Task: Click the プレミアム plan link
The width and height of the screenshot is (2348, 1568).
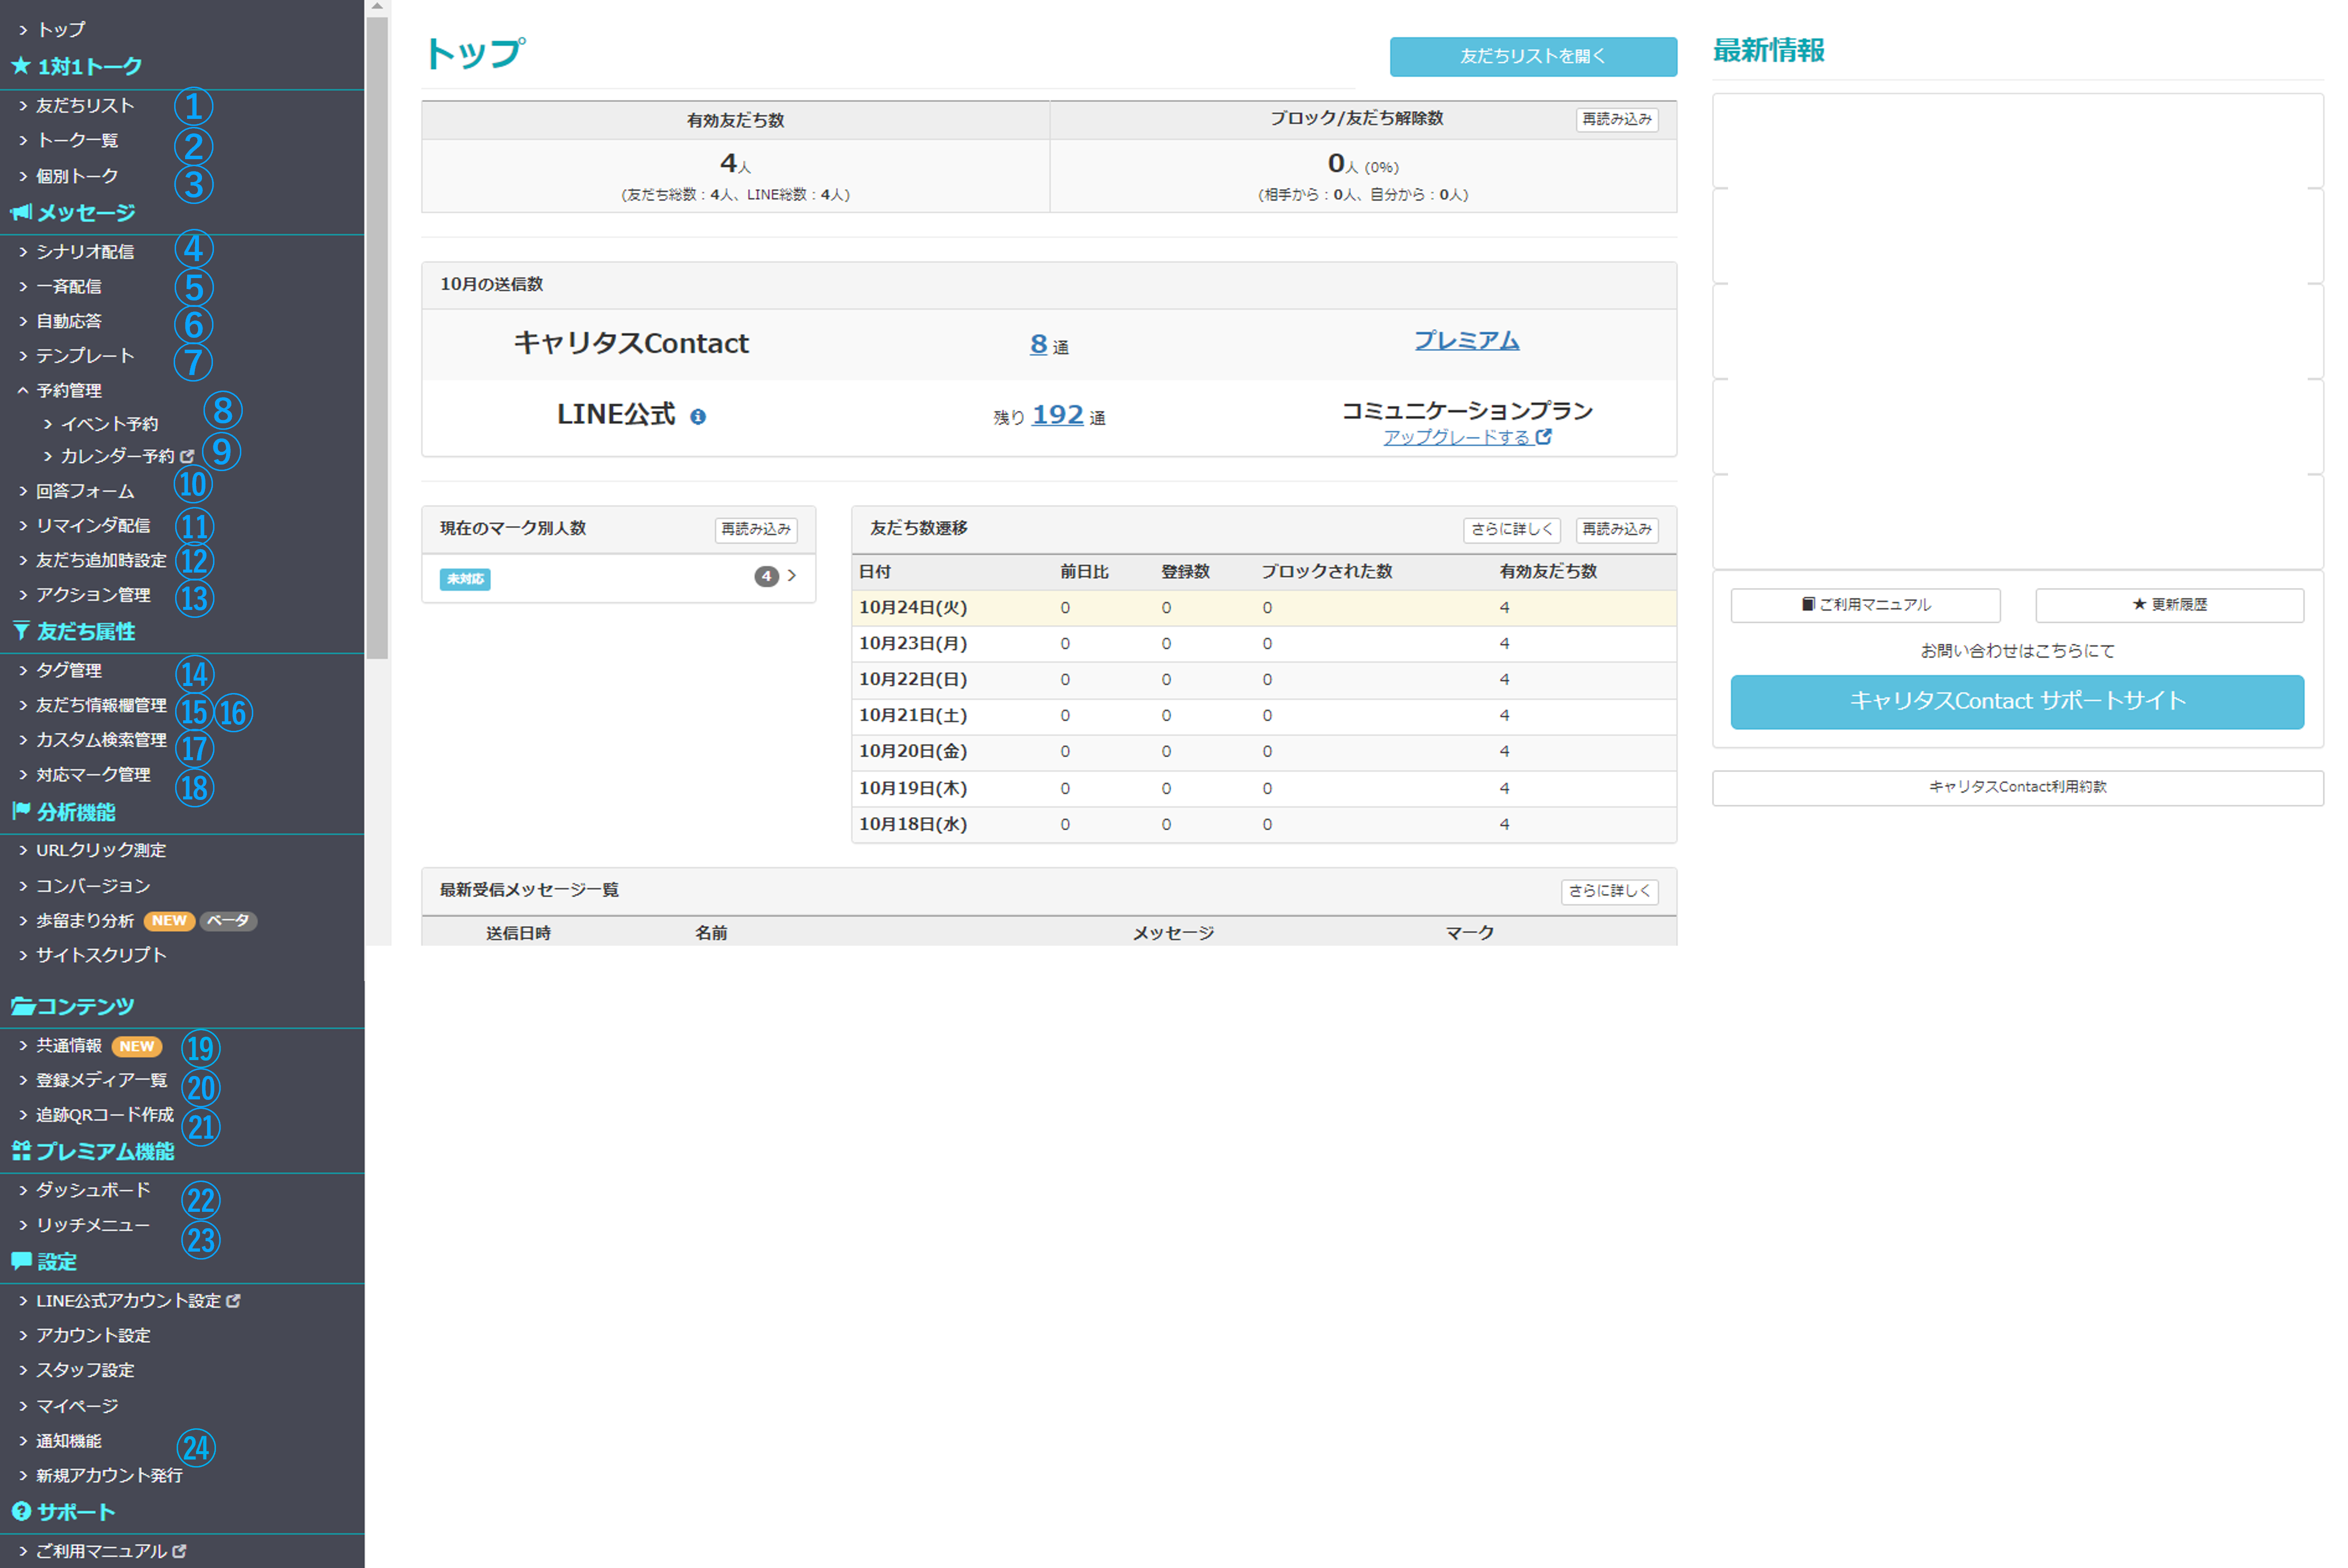Action: point(1467,340)
